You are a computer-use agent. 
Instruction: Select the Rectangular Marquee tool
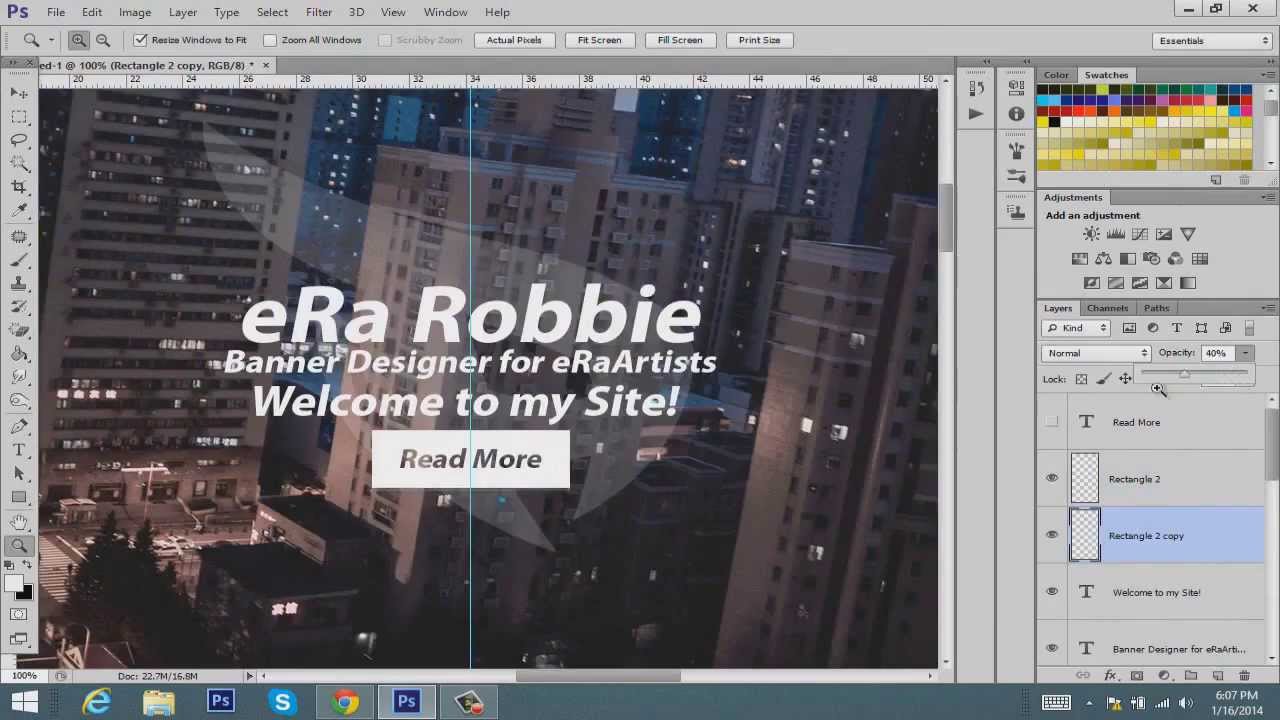tap(19, 116)
